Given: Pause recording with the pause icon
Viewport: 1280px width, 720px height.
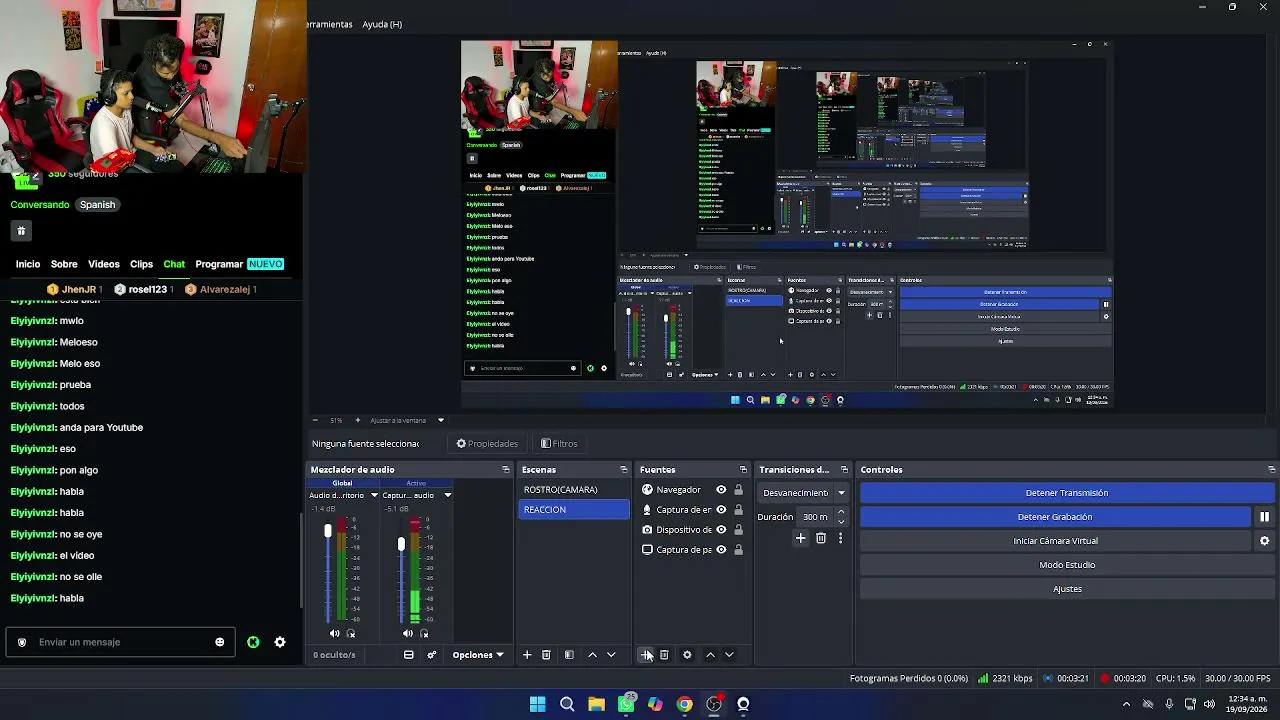Looking at the screenshot, I should pyautogui.click(x=1264, y=517).
